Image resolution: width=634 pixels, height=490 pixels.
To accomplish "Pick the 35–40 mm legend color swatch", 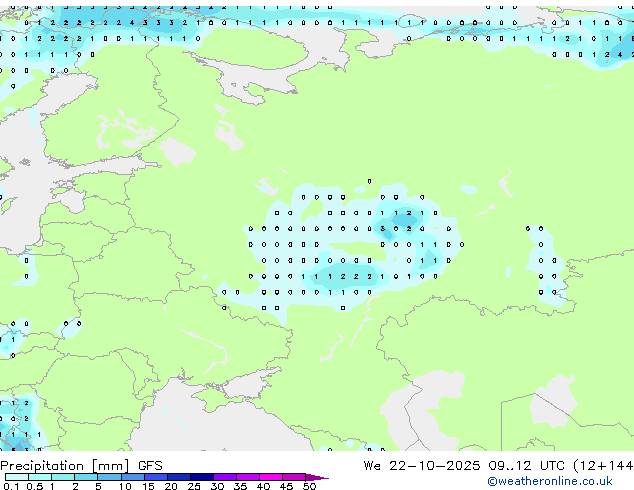I will coord(248,477).
